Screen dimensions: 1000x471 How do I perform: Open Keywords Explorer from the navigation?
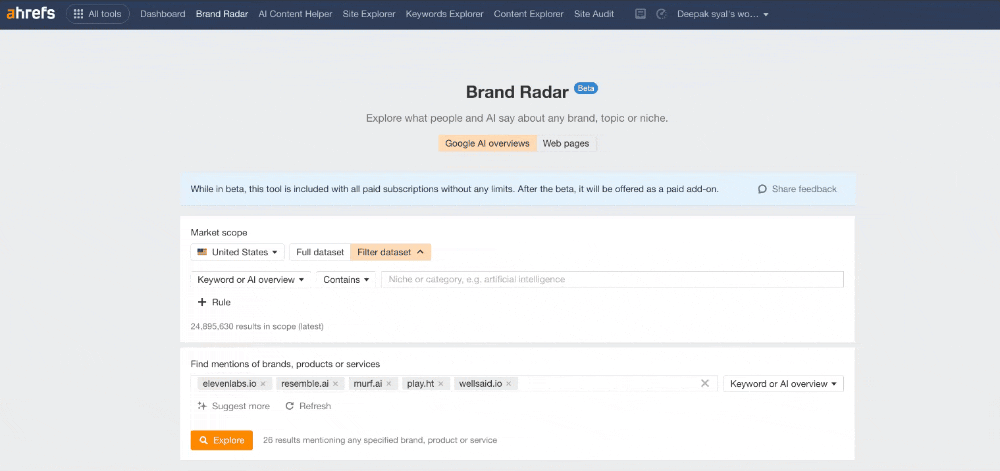(445, 14)
